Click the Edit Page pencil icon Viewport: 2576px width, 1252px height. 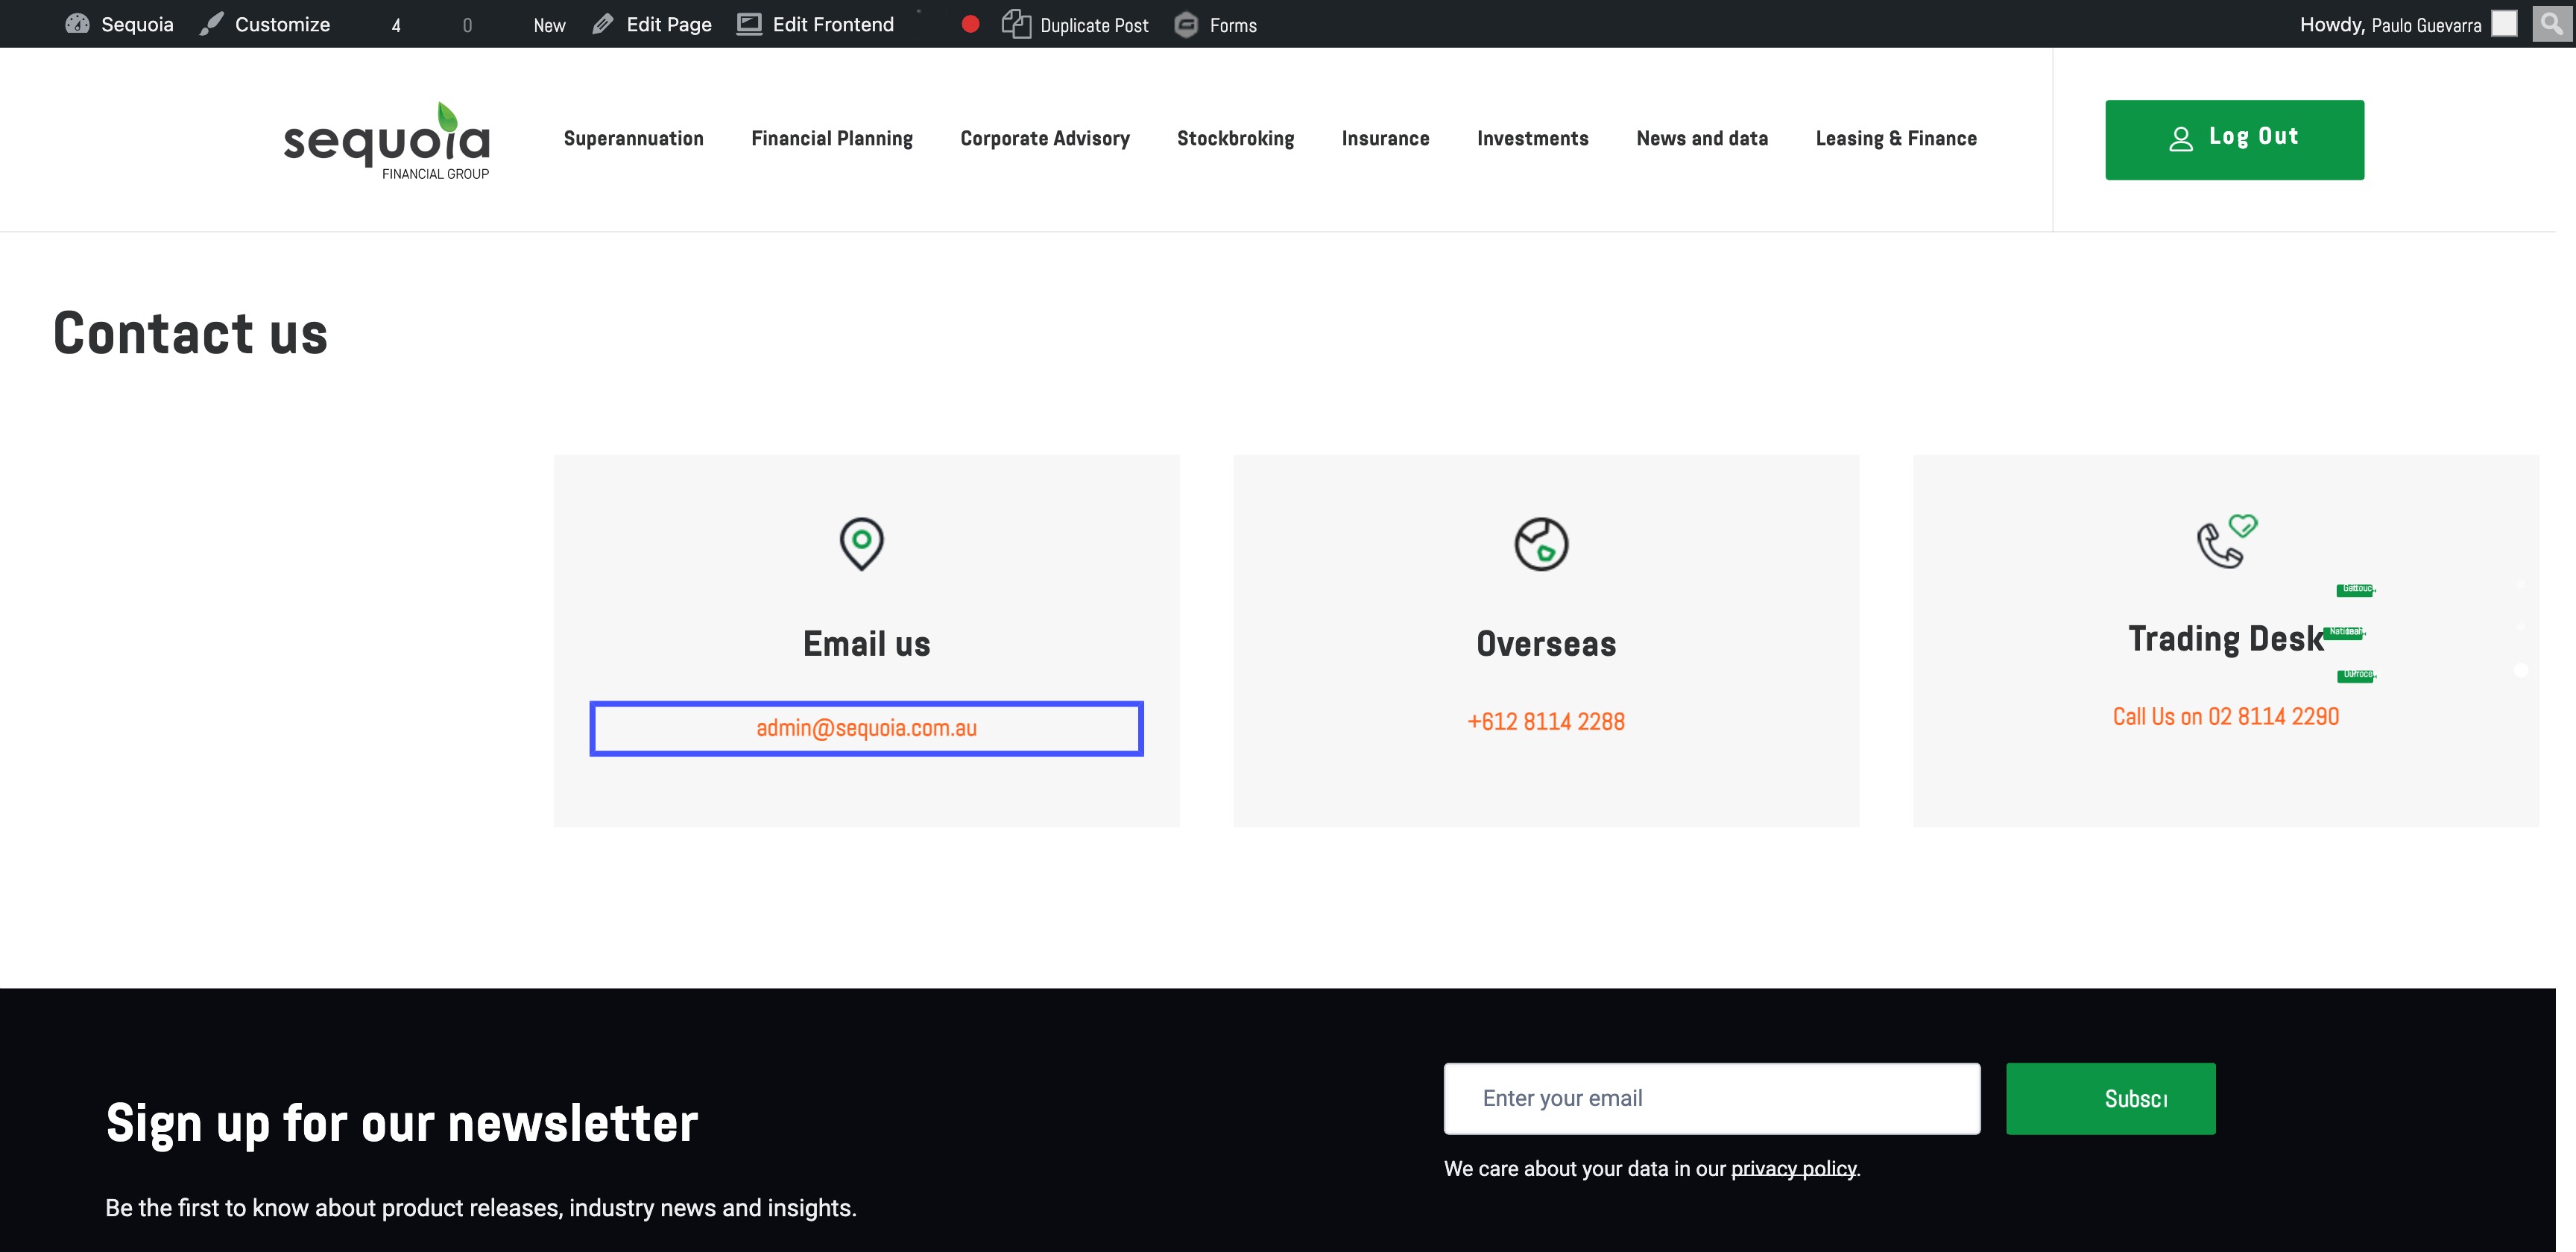[x=602, y=24]
